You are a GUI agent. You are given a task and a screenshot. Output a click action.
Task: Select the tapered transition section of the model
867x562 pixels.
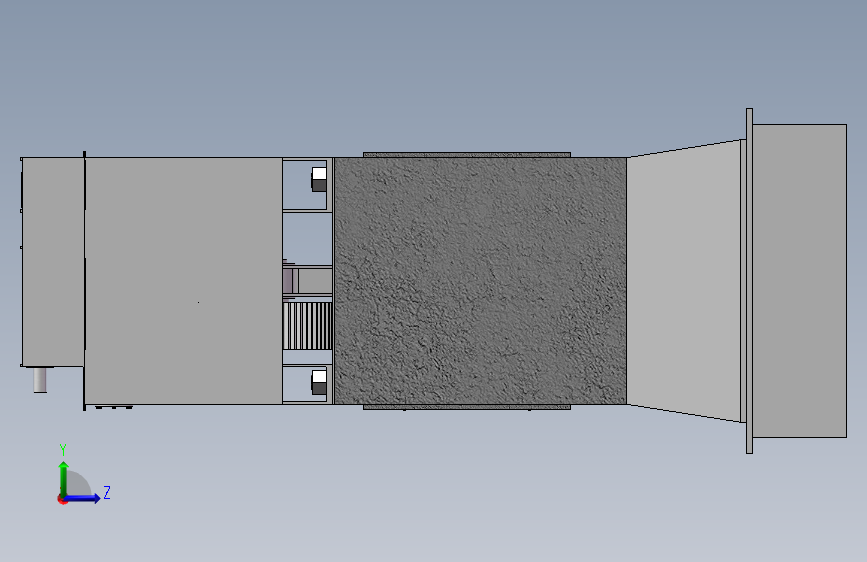683,281
